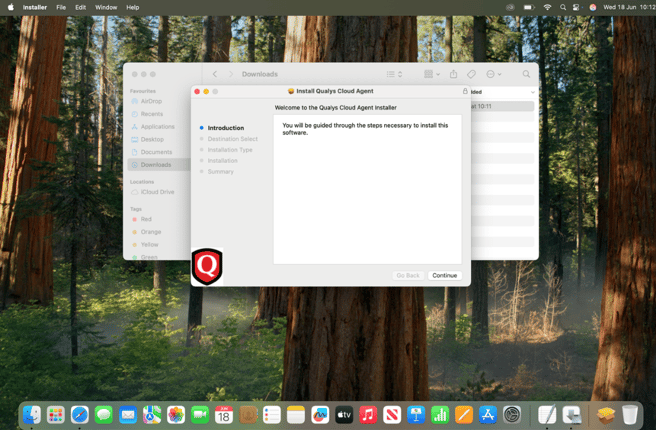Screen dimensions: 656x430
Task: Open Desktop in Finder sidebar
Action: pyautogui.click(x=152, y=139)
